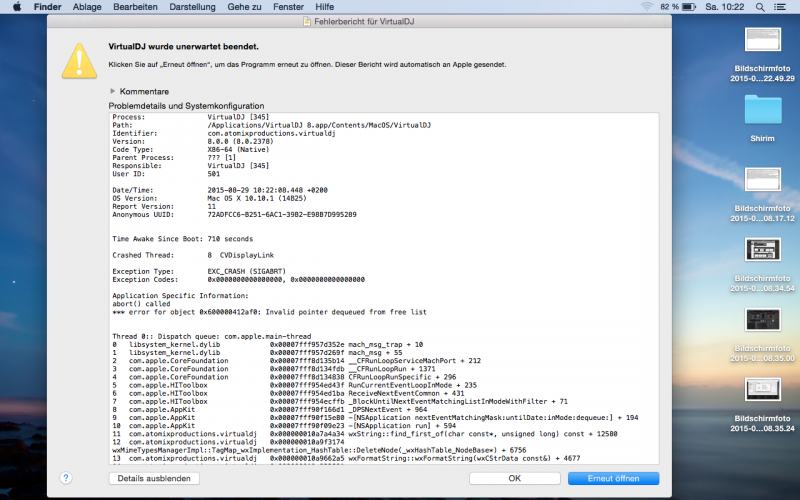The image size is (800, 500).
Task: Click 'Crashed Thread: 8 CVDisplayLink' line
Action: (x=193, y=255)
